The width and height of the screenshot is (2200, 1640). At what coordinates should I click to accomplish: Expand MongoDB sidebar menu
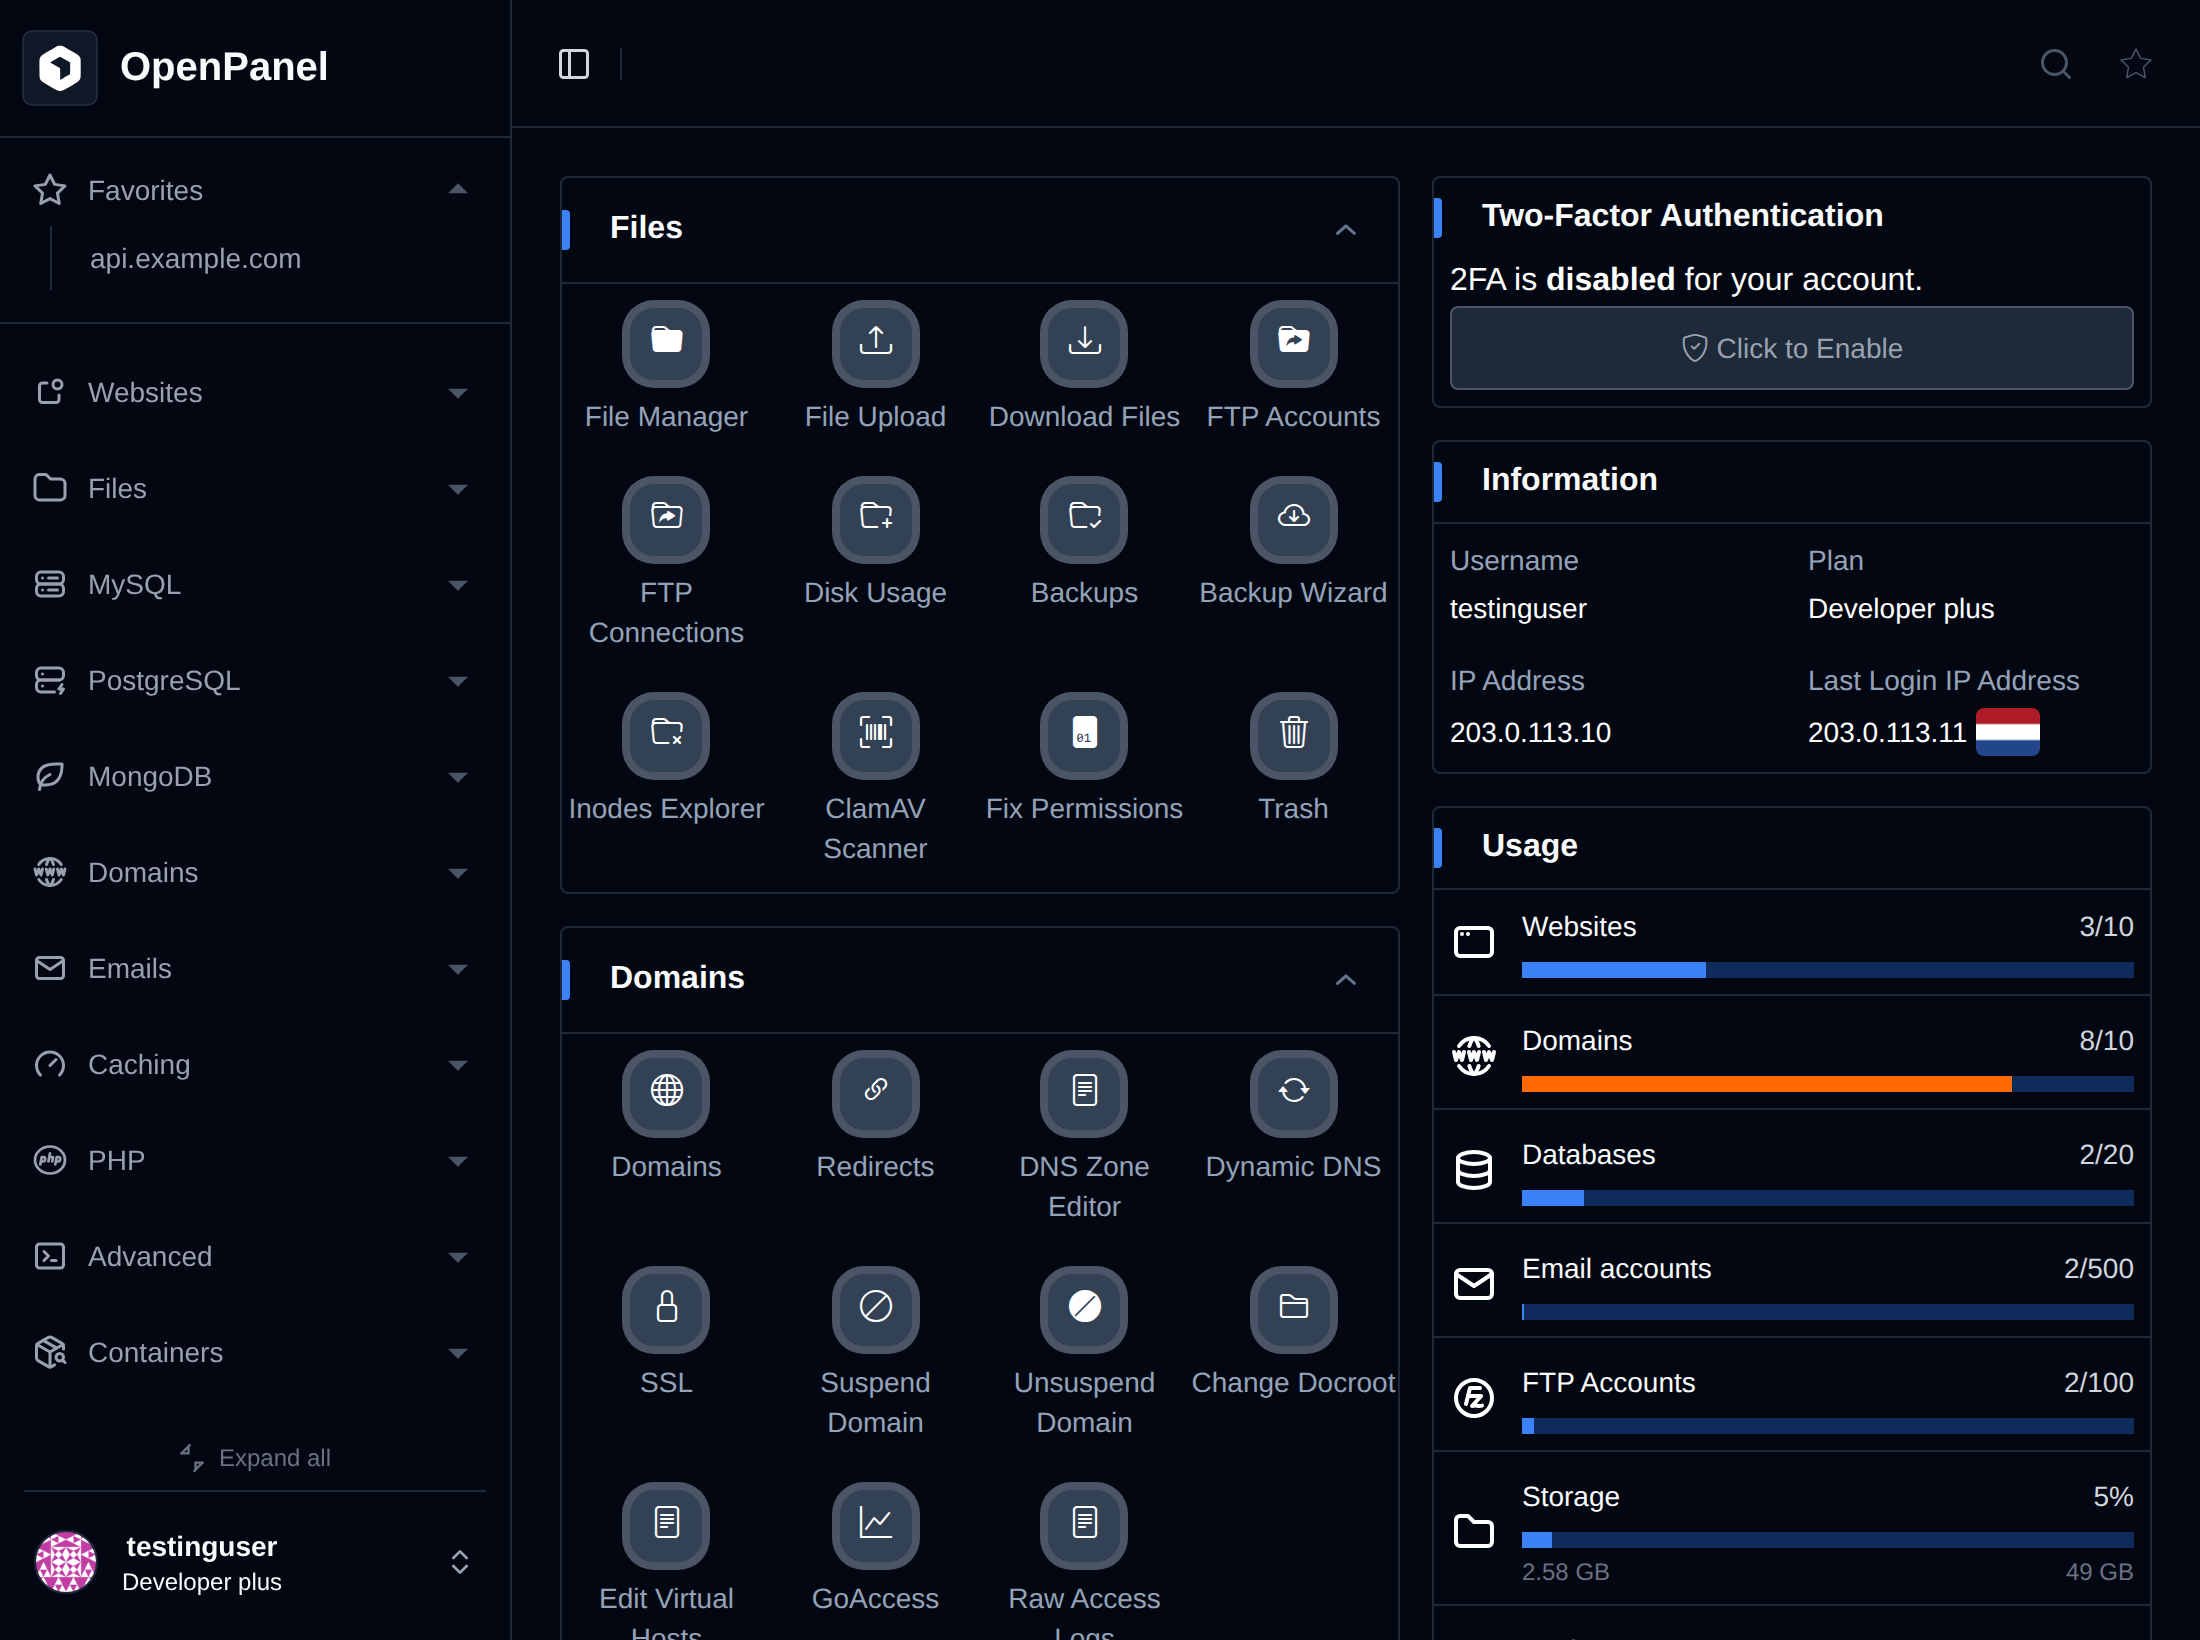point(250,776)
